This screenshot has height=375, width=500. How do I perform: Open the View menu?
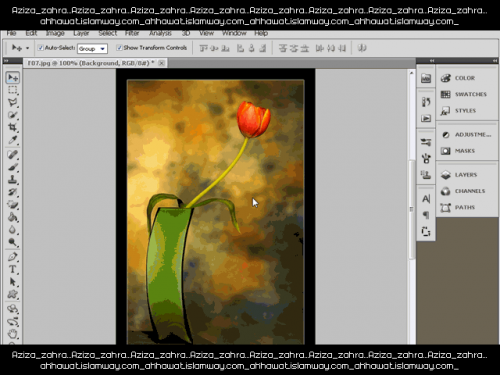click(206, 33)
